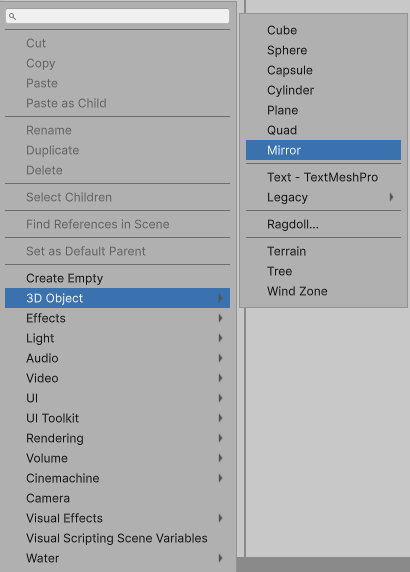Open the Light submenu
Viewport: 410px width, 572px height.
pyautogui.click(x=117, y=338)
